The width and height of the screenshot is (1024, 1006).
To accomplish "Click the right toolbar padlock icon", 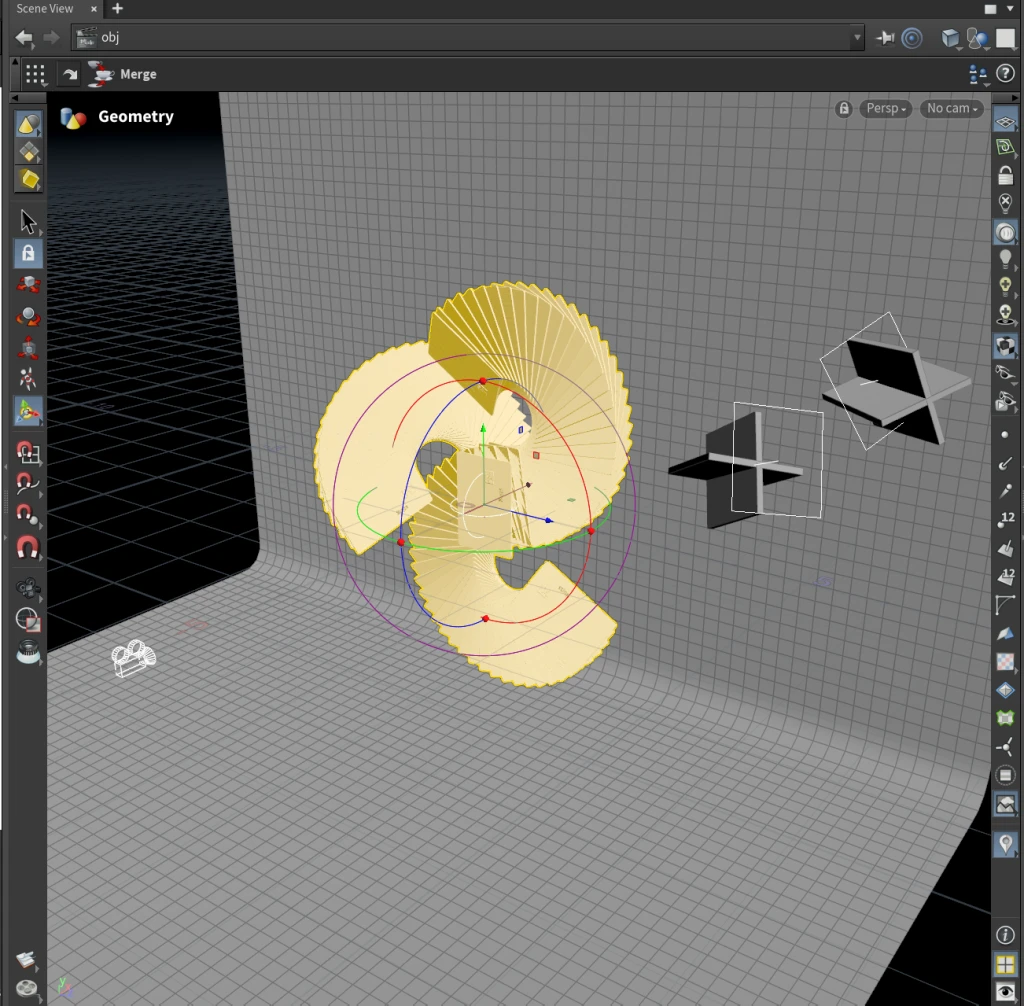I will (1006, 175).
